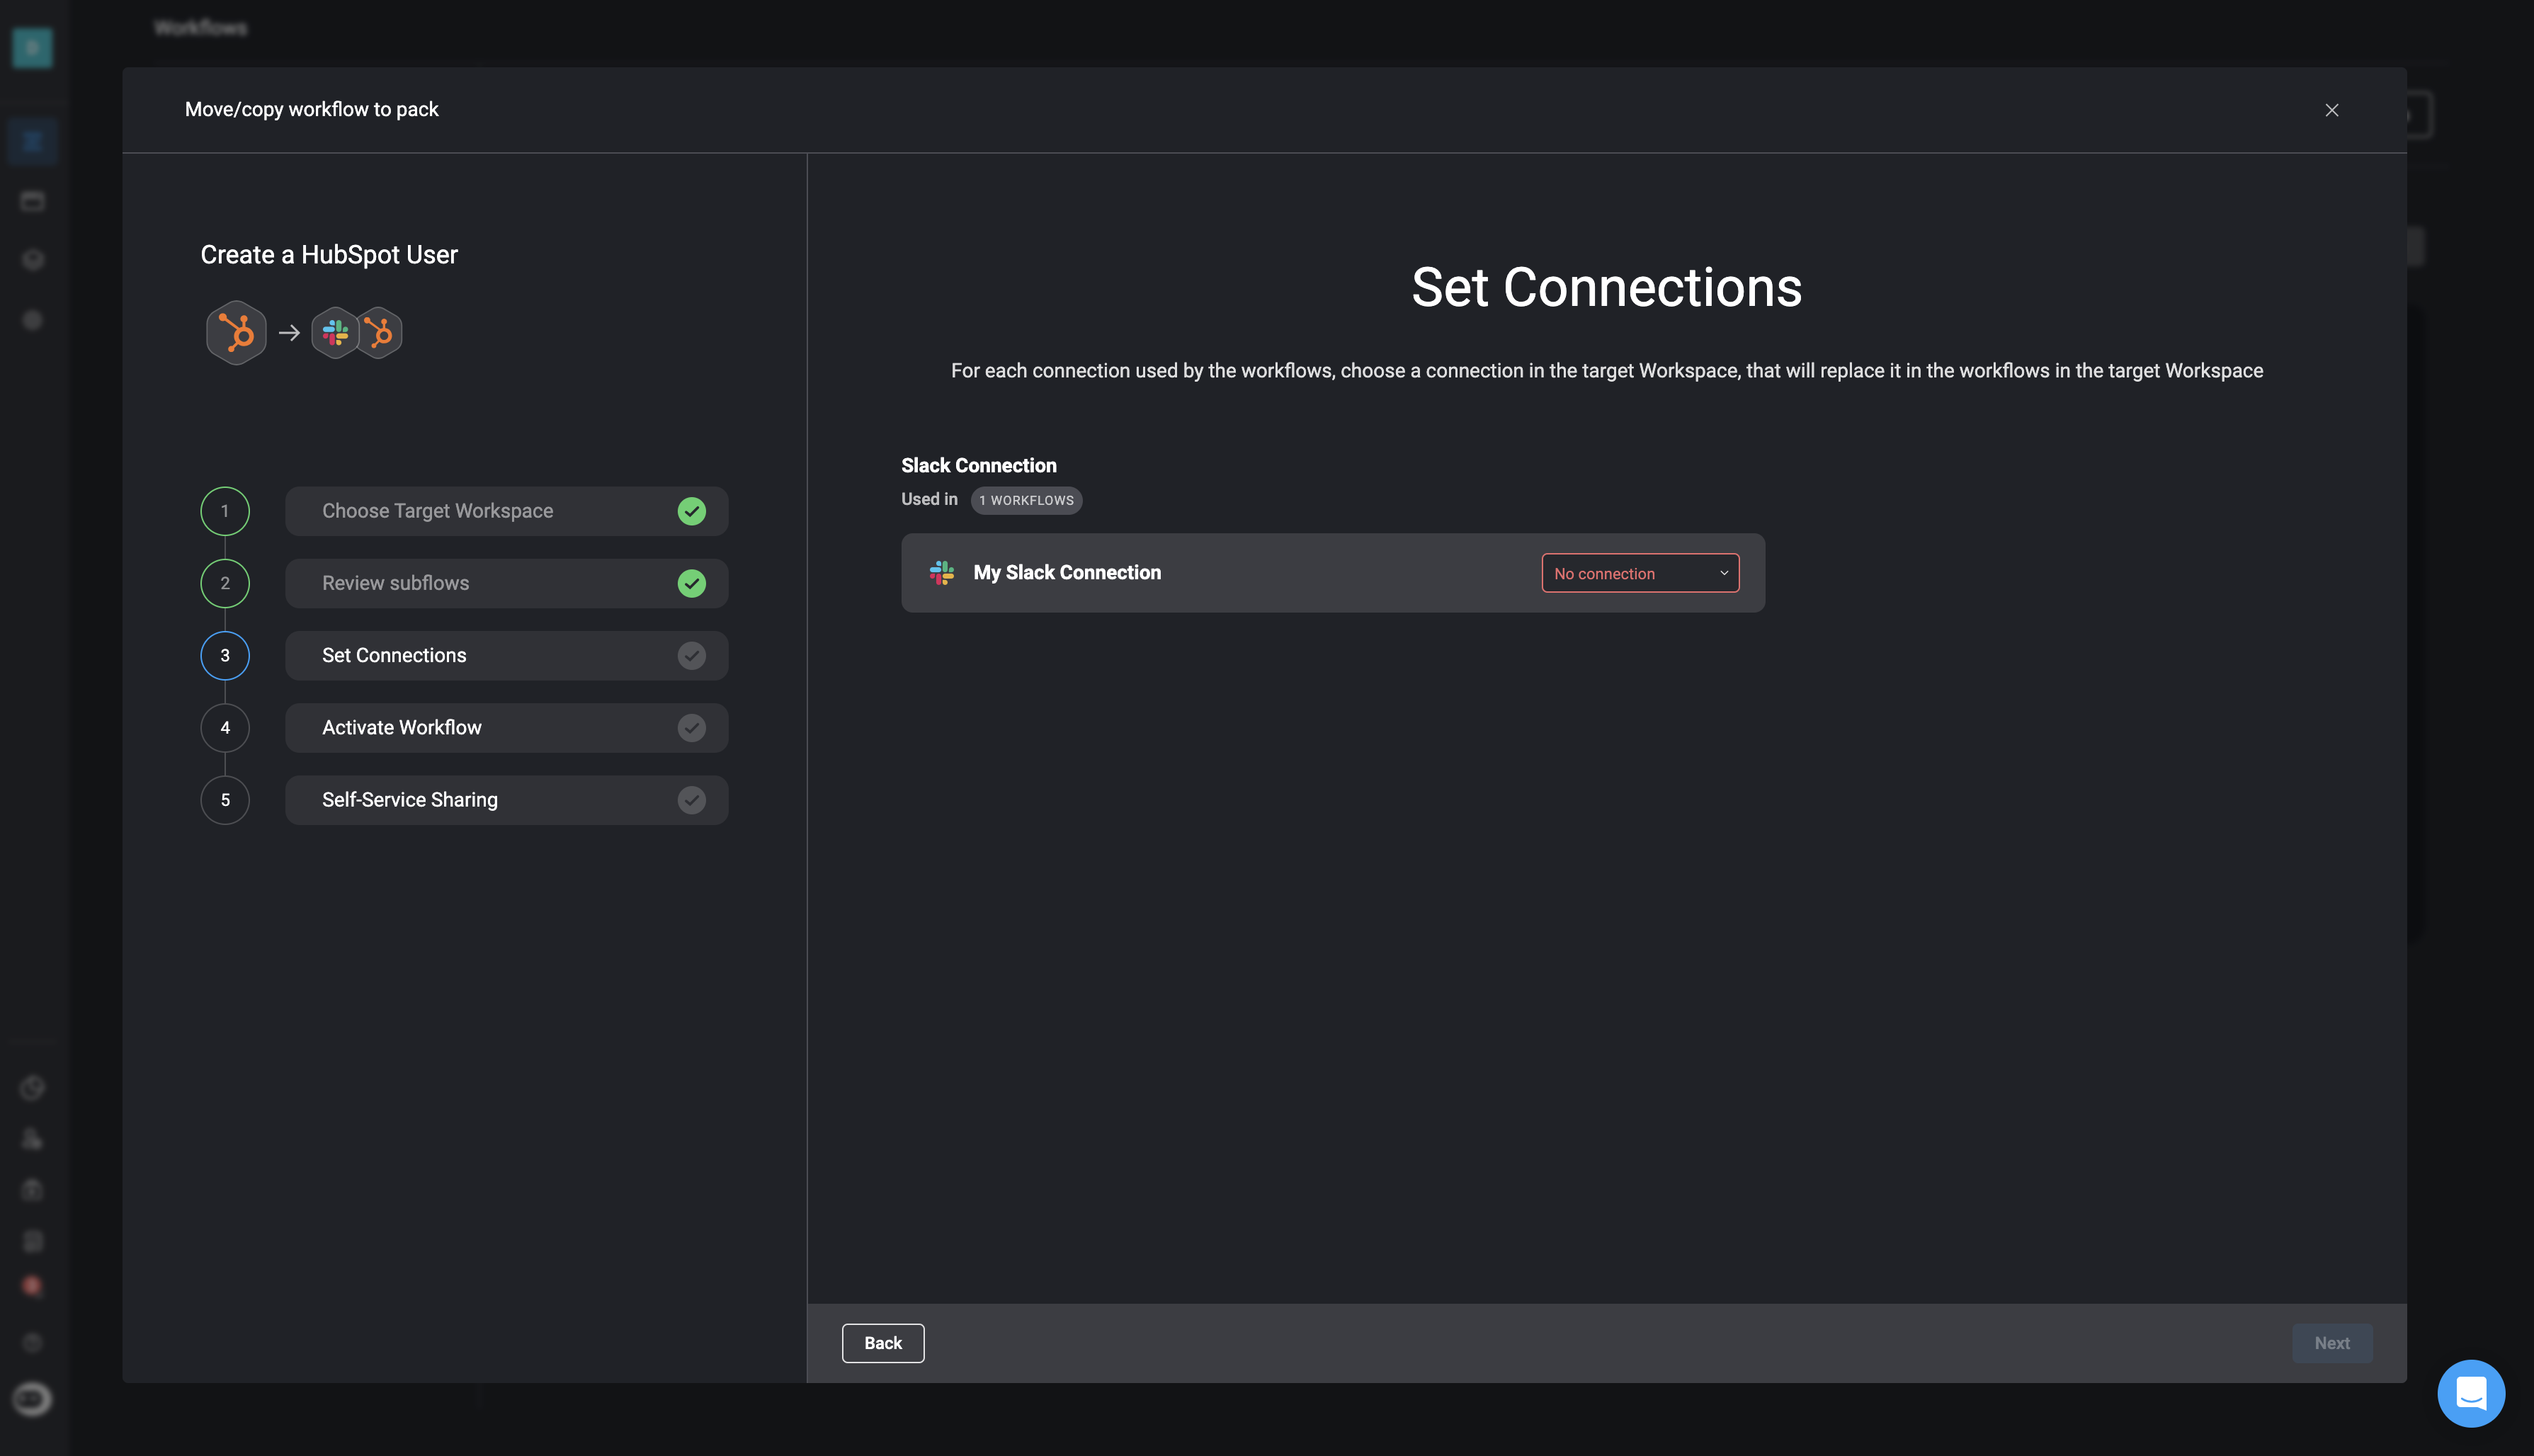Click the Back button

click(x=883, y=1343)
